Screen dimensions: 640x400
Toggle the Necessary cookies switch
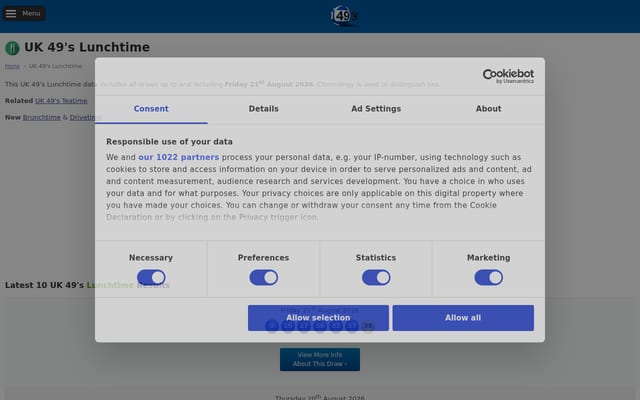[151, 278]
